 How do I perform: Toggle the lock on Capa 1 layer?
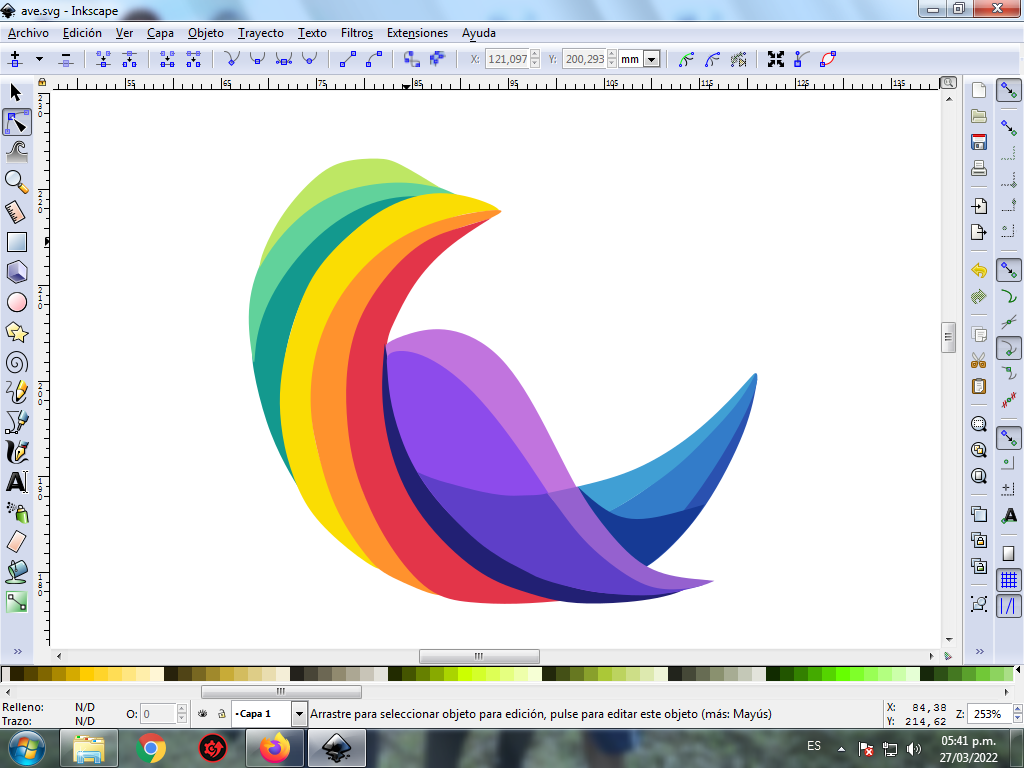[x=221, y=714]
